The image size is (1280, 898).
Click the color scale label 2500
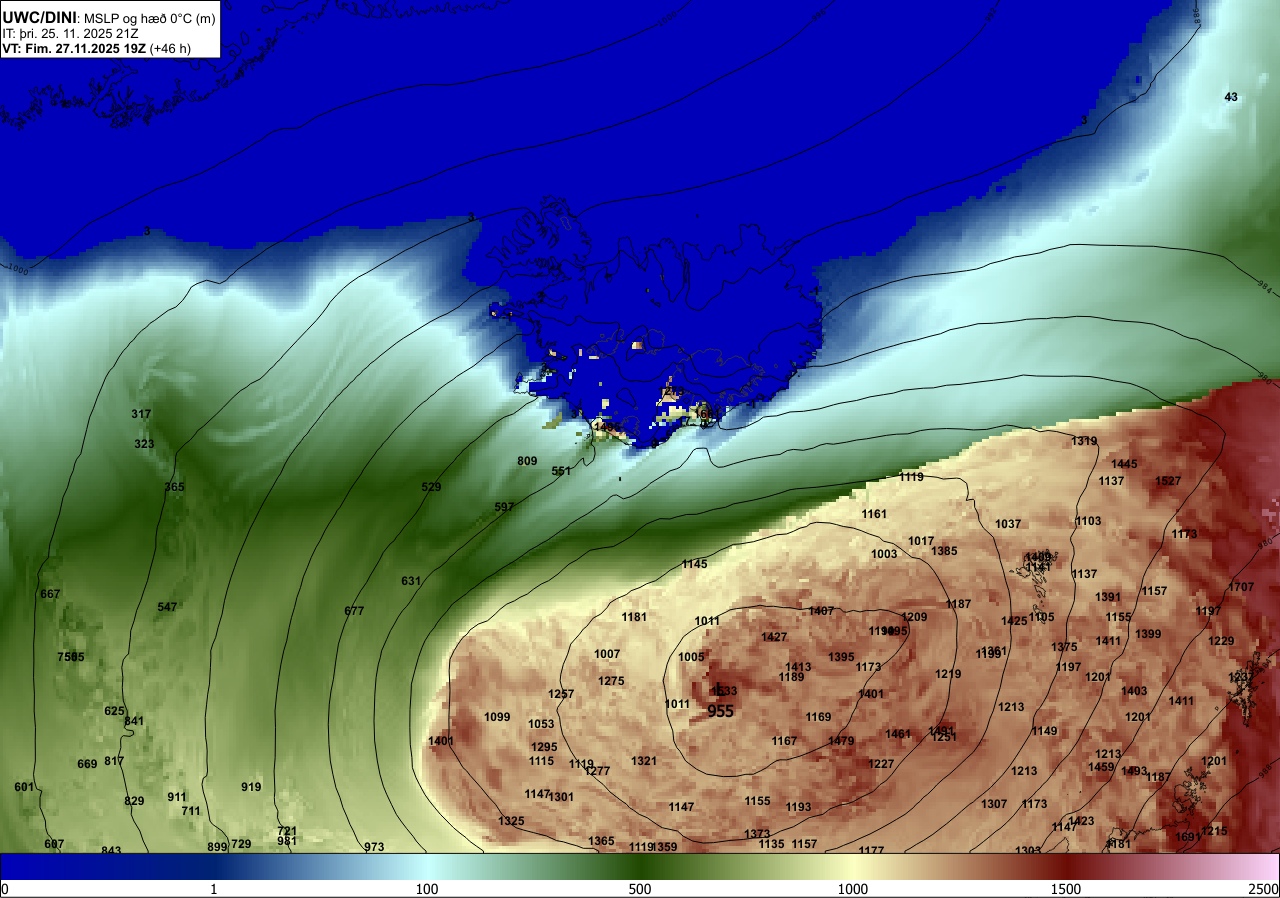tap(1264, 889)
